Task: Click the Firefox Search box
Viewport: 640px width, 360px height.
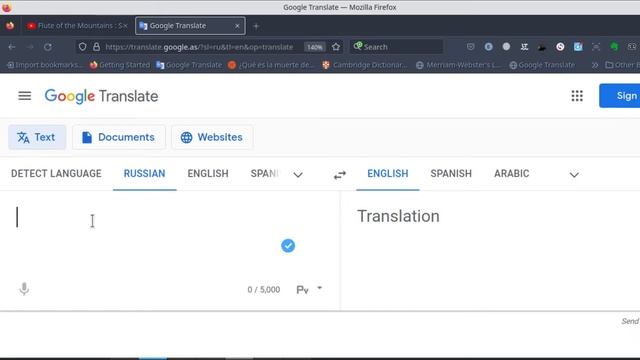Action: pyautogui.click(x=396, y=47)
